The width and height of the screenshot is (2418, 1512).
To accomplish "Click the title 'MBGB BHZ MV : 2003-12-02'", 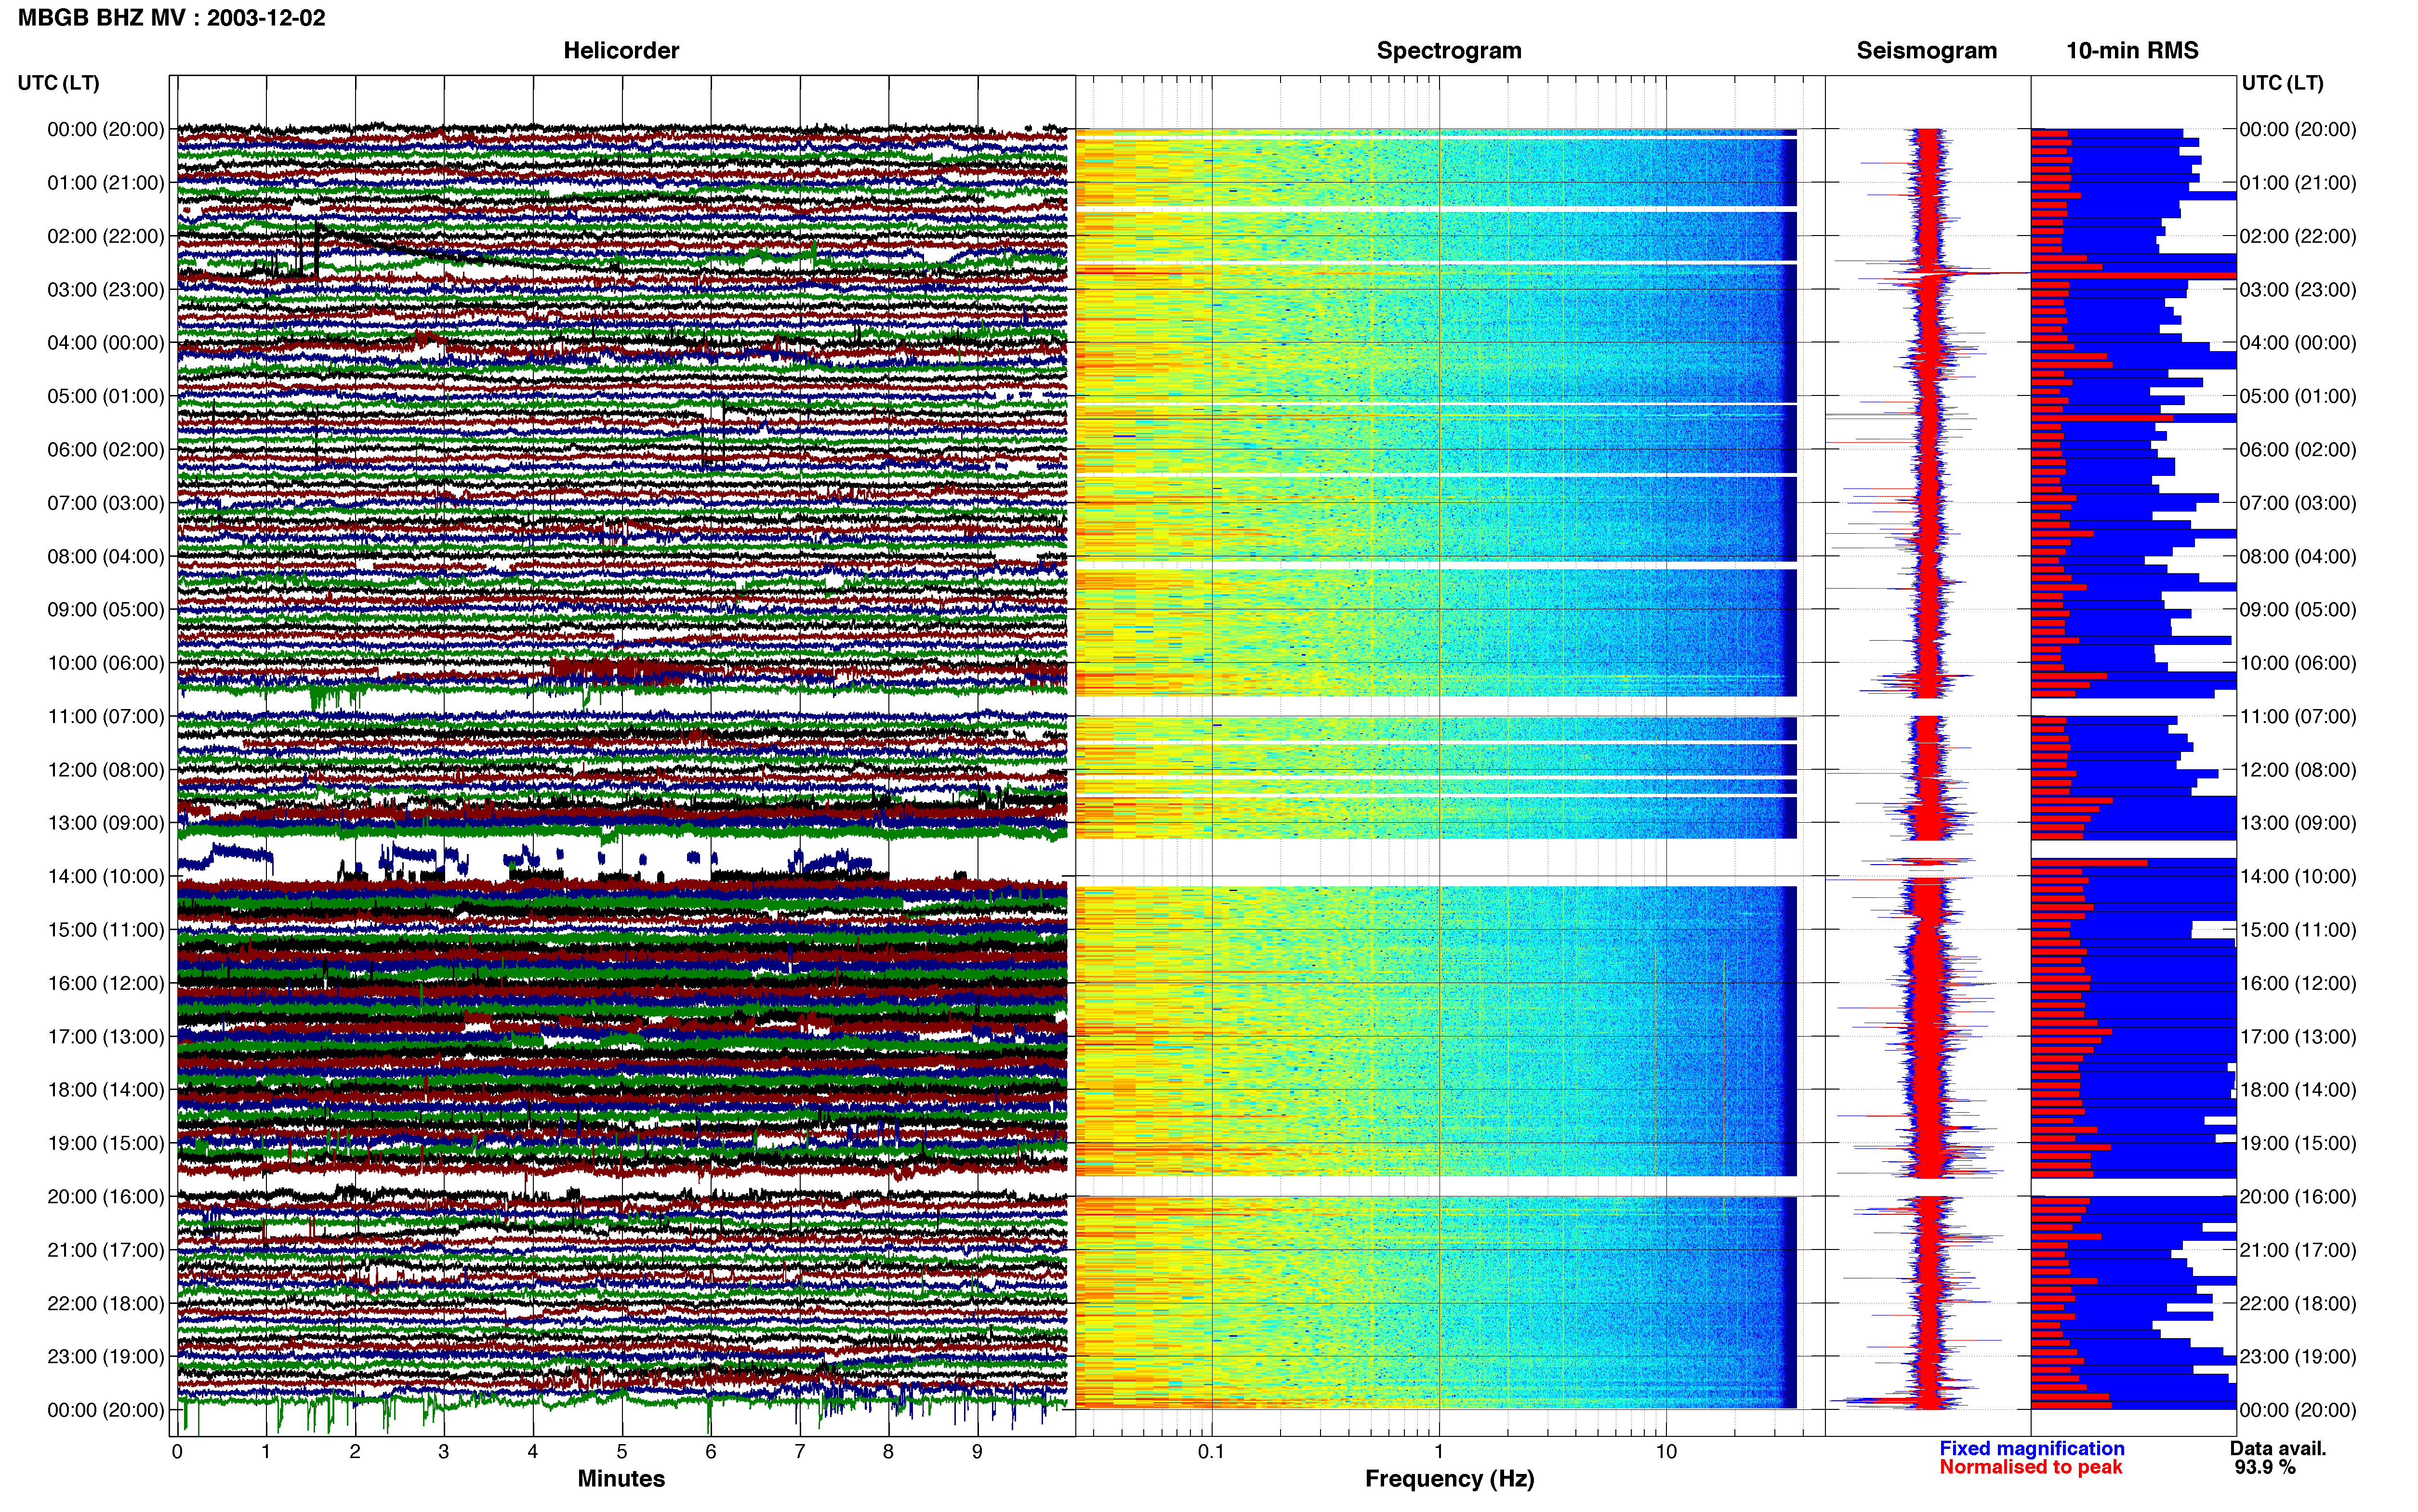I will 171,18.
